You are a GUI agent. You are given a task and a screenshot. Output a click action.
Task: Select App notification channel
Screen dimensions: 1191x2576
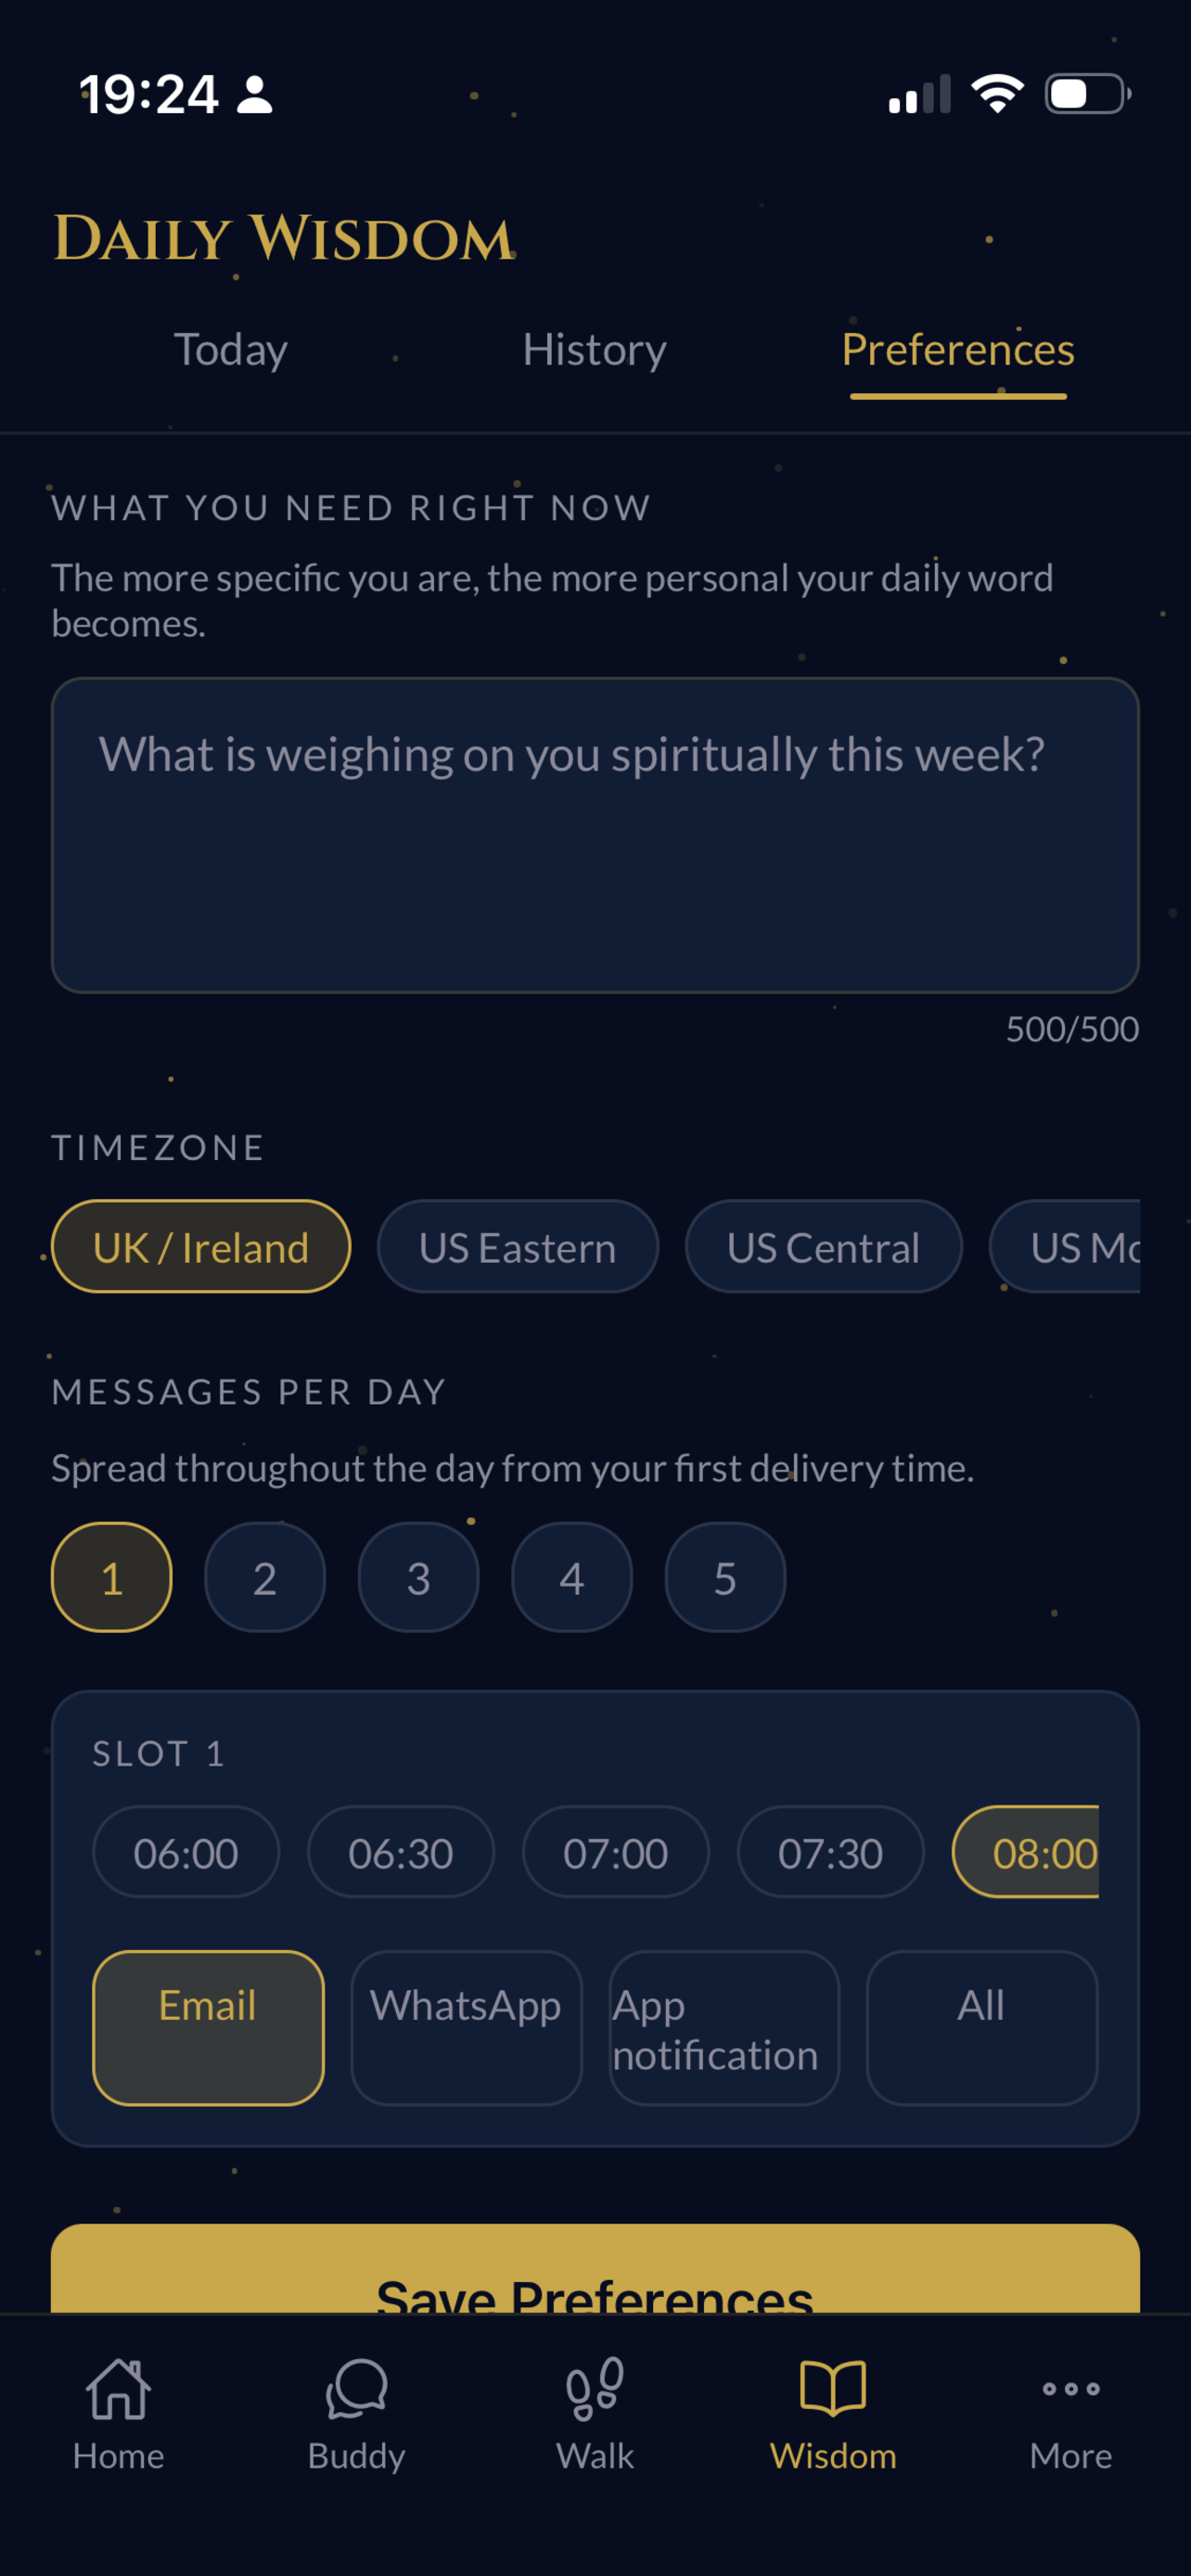click(724, 2028)
